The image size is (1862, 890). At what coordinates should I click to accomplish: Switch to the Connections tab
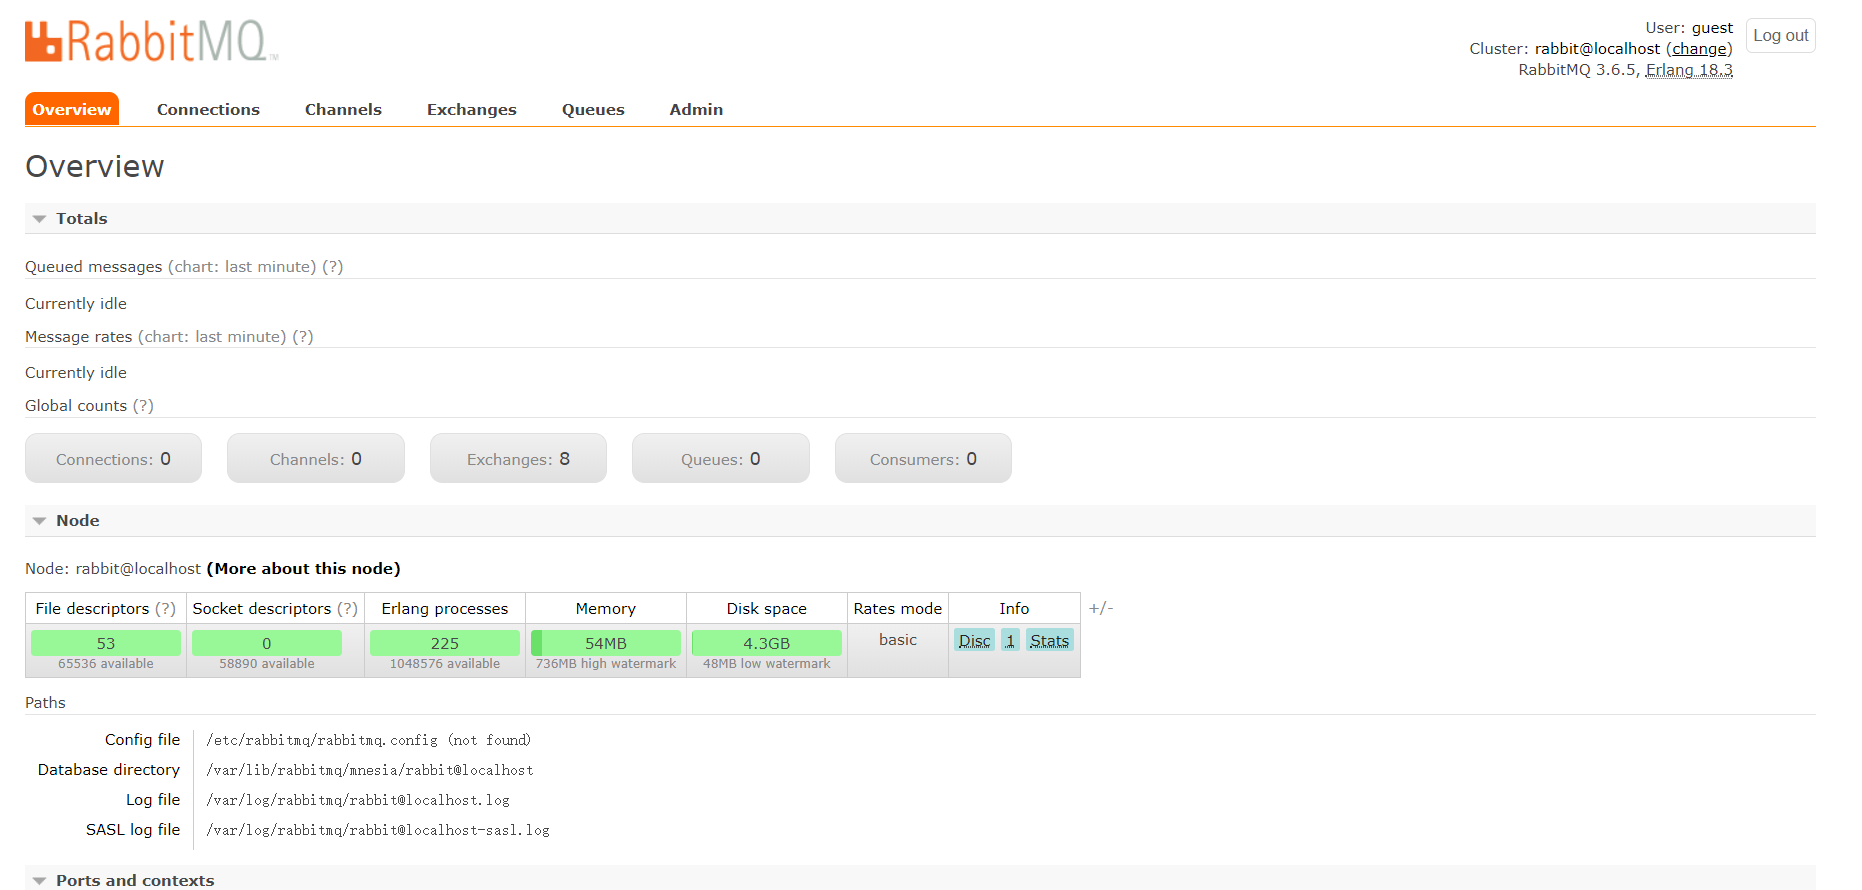click(208, 109)
